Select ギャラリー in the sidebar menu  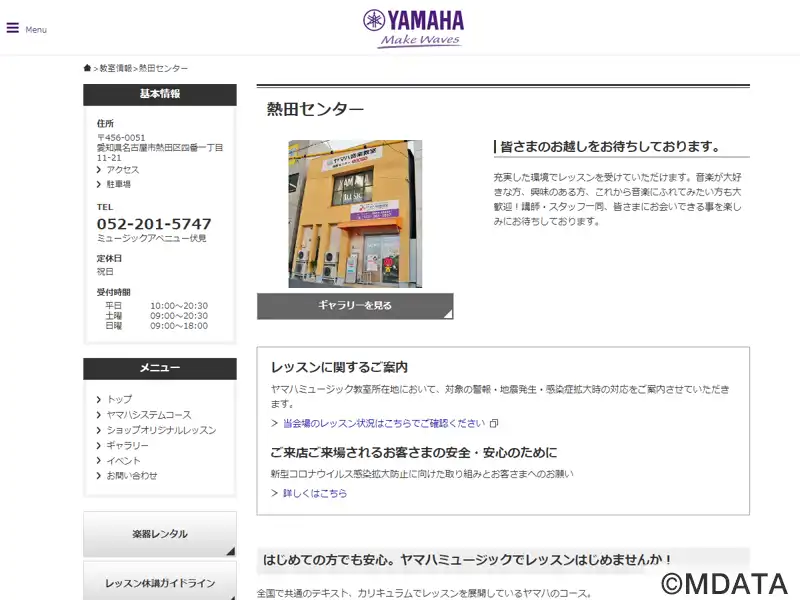(128, 445)
